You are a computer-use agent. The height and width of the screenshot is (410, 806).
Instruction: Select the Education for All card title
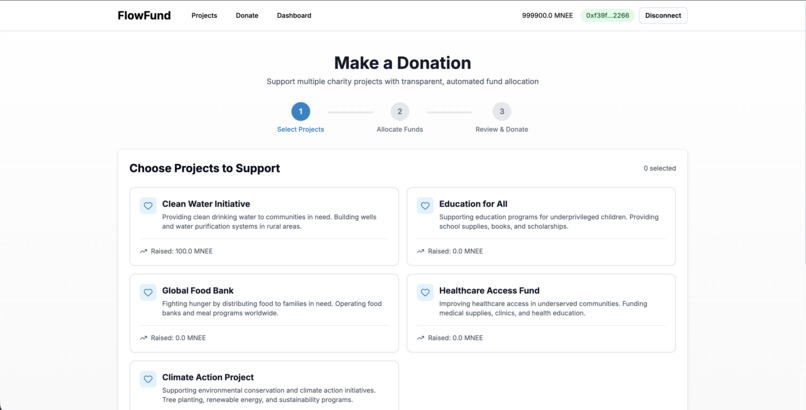pyautogui.click(x=473, y=204)
